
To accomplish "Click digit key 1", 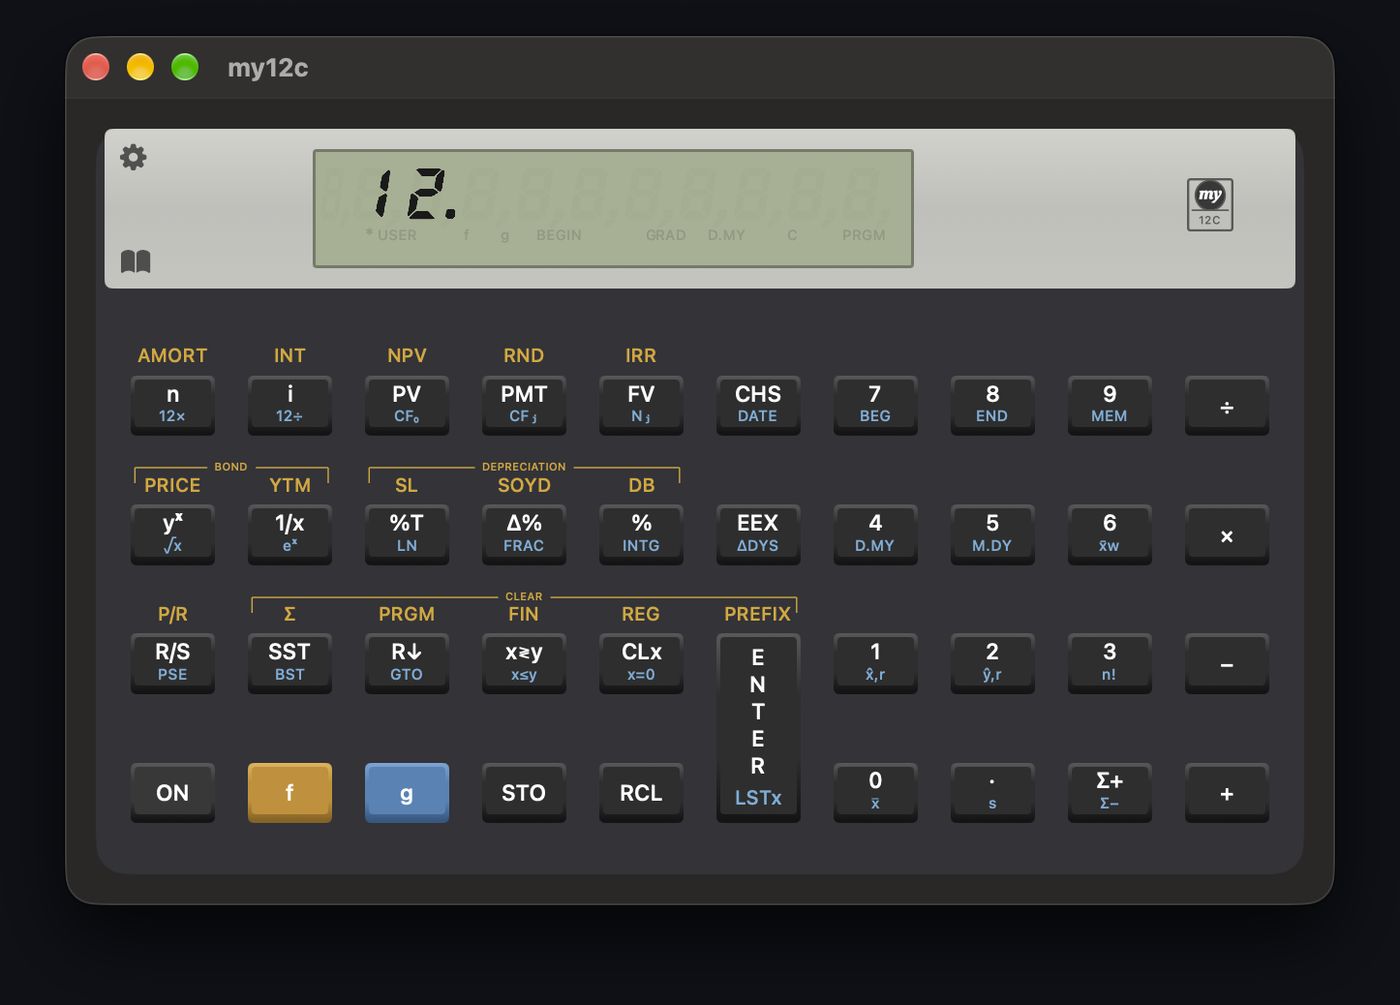I will pos(875,663).
